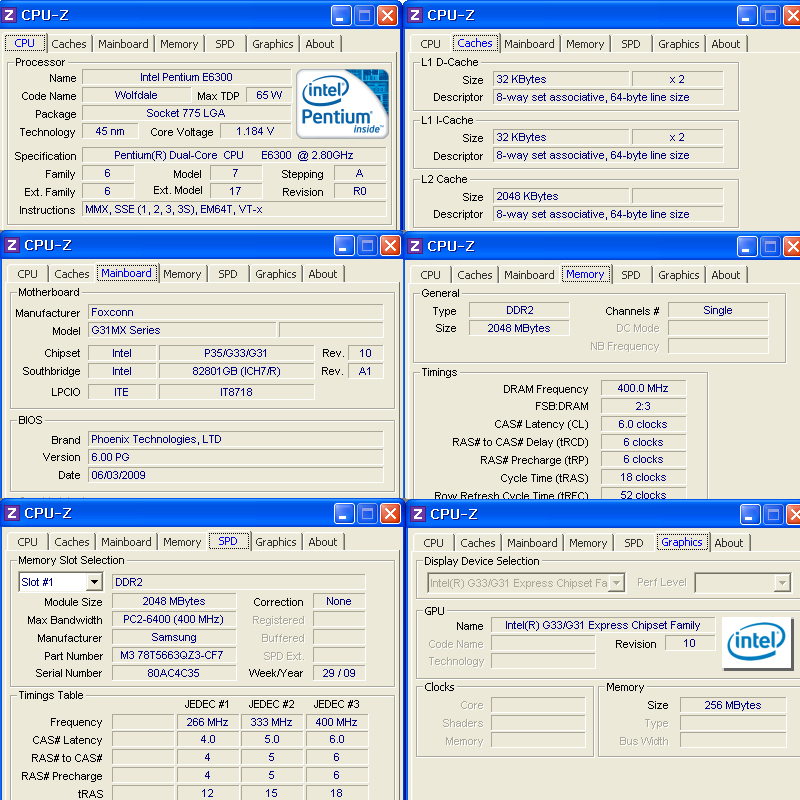The image size is (800, 800).
Task: Click the L1 I-Cache 'x 2' count field
Action: pyautogui.click(x=677, y=137)
